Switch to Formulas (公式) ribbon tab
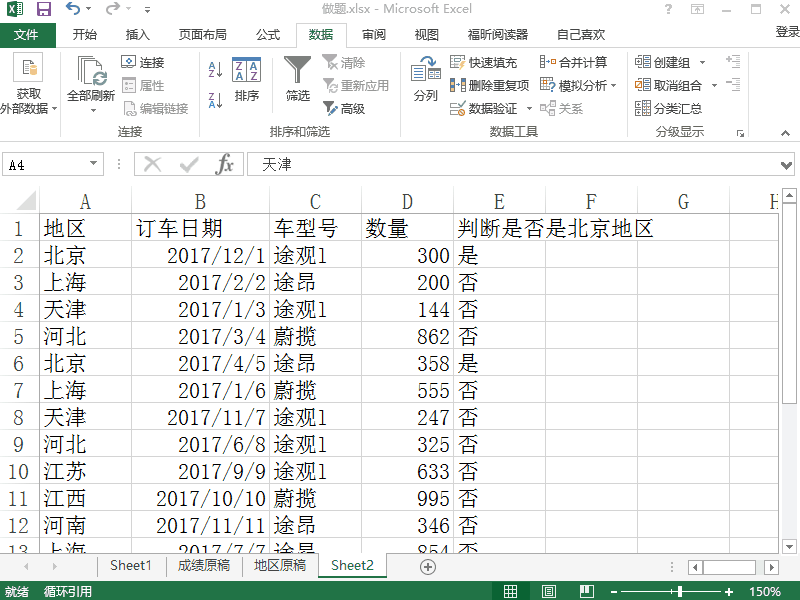This screenshot has height=600, width=800. [x=268, y=34]
